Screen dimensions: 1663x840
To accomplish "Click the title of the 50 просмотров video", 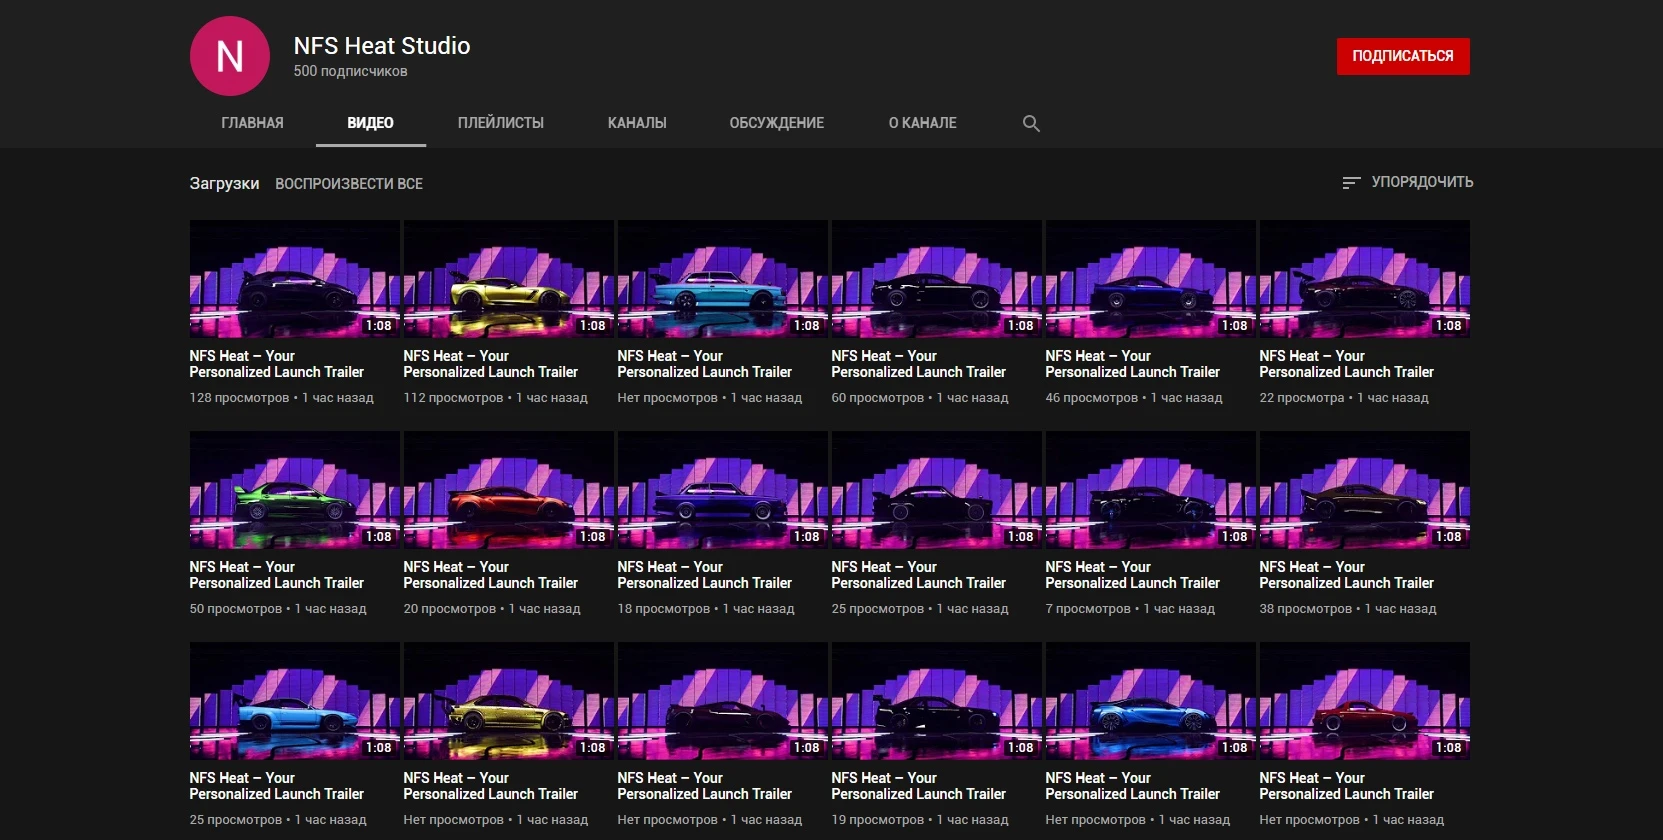I will 277,575.
